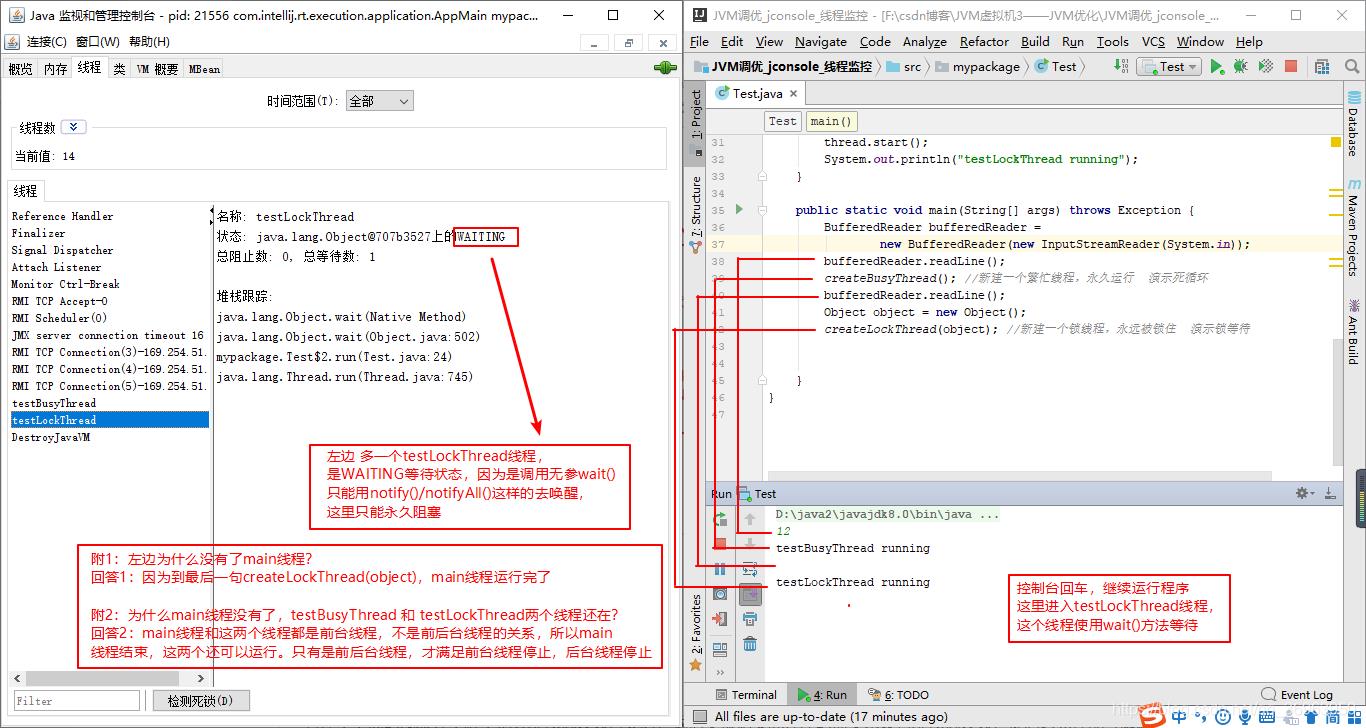
Task: Click the mypackage breadcrumb in the navigation bar
Action: [x=978, y=67]
